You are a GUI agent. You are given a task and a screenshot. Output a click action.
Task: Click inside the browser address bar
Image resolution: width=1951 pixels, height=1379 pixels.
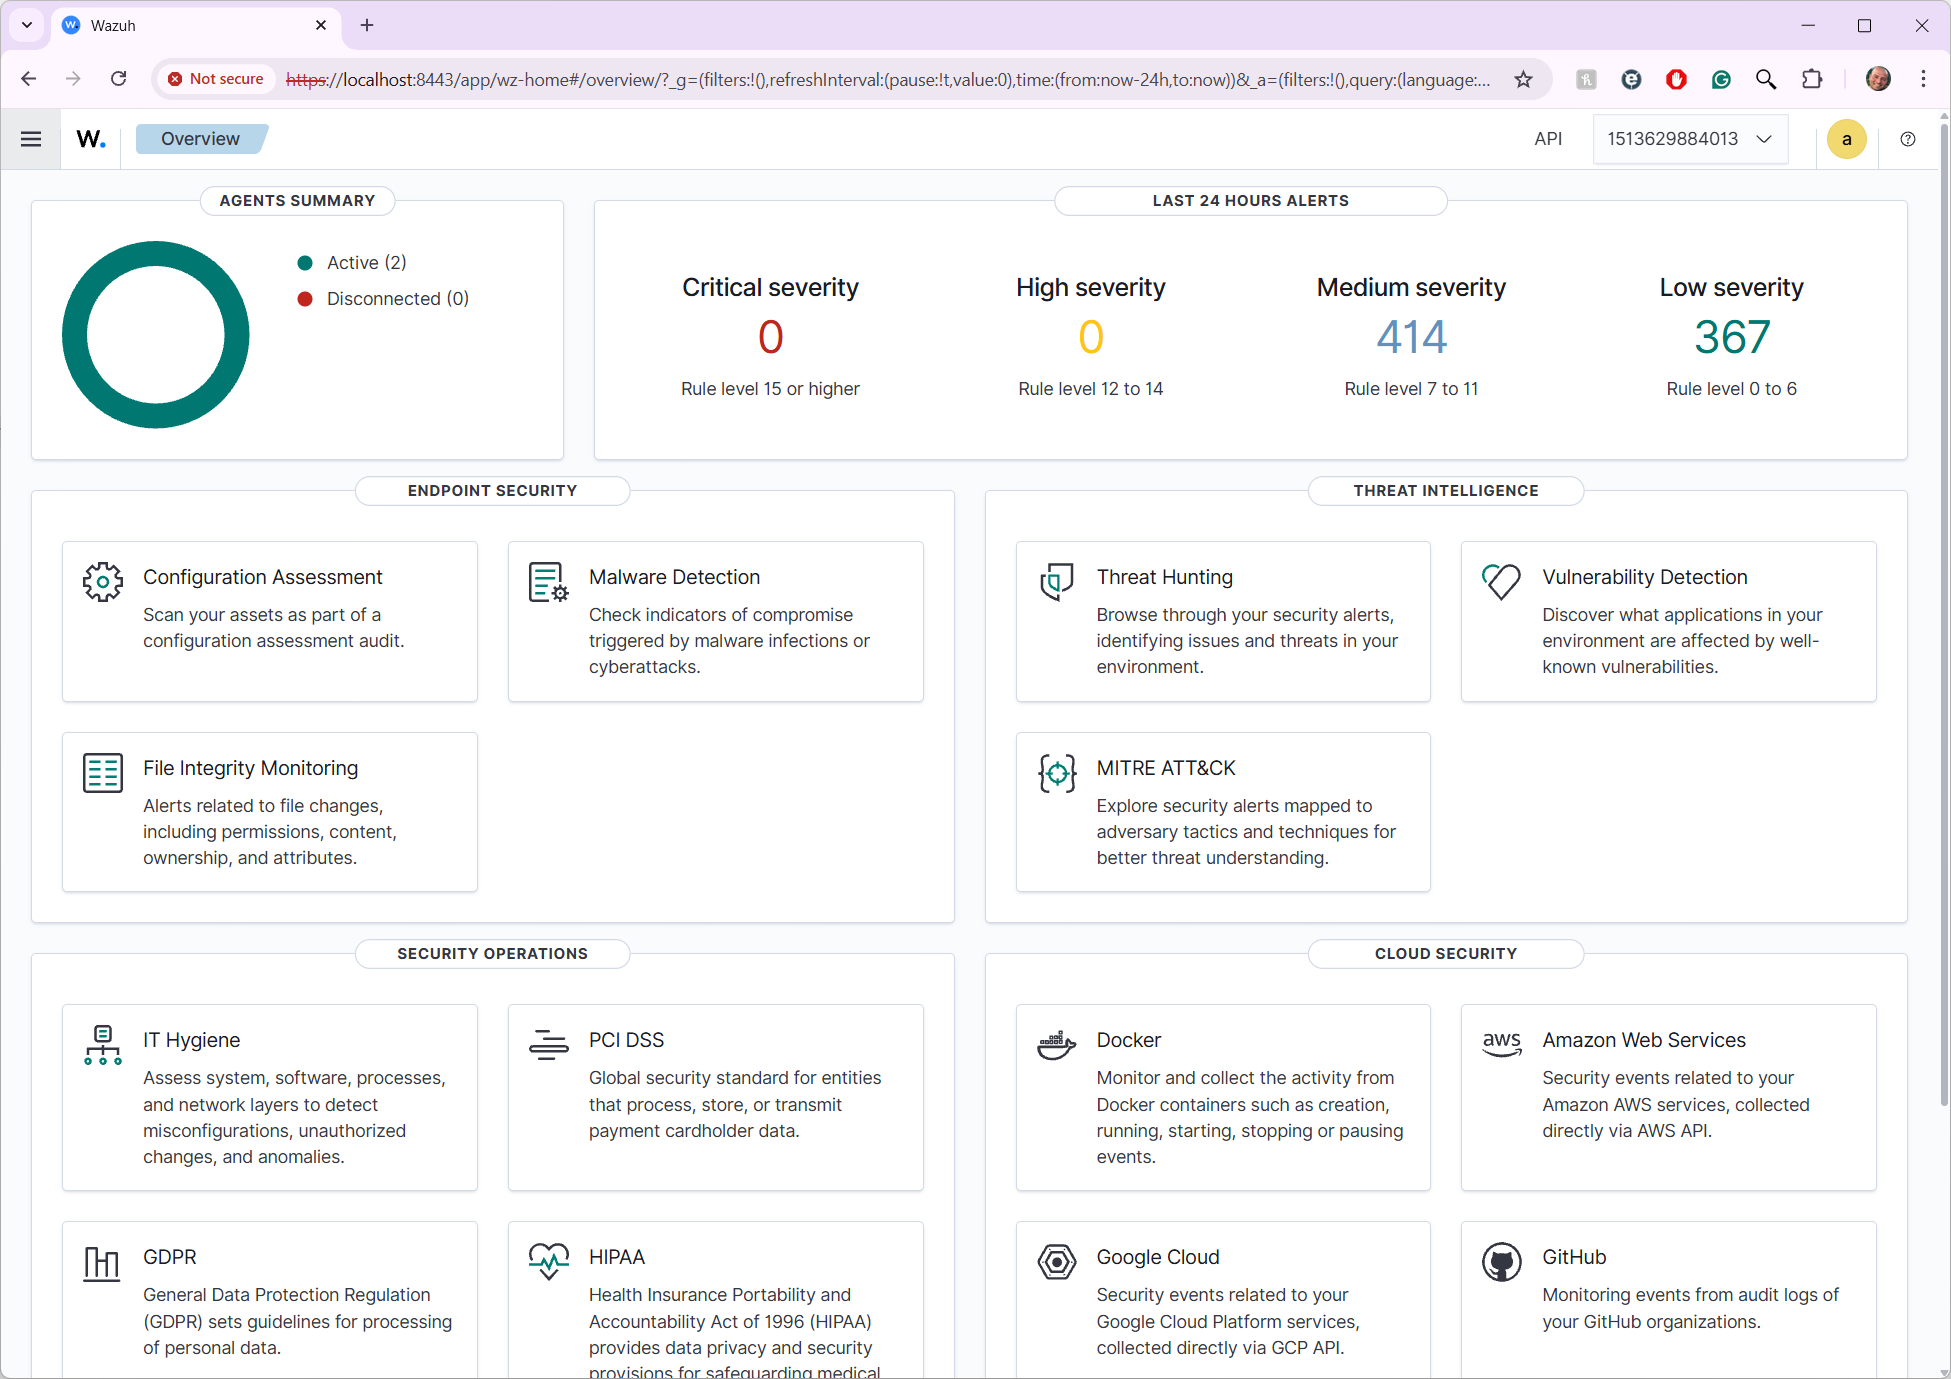(700, 79)
